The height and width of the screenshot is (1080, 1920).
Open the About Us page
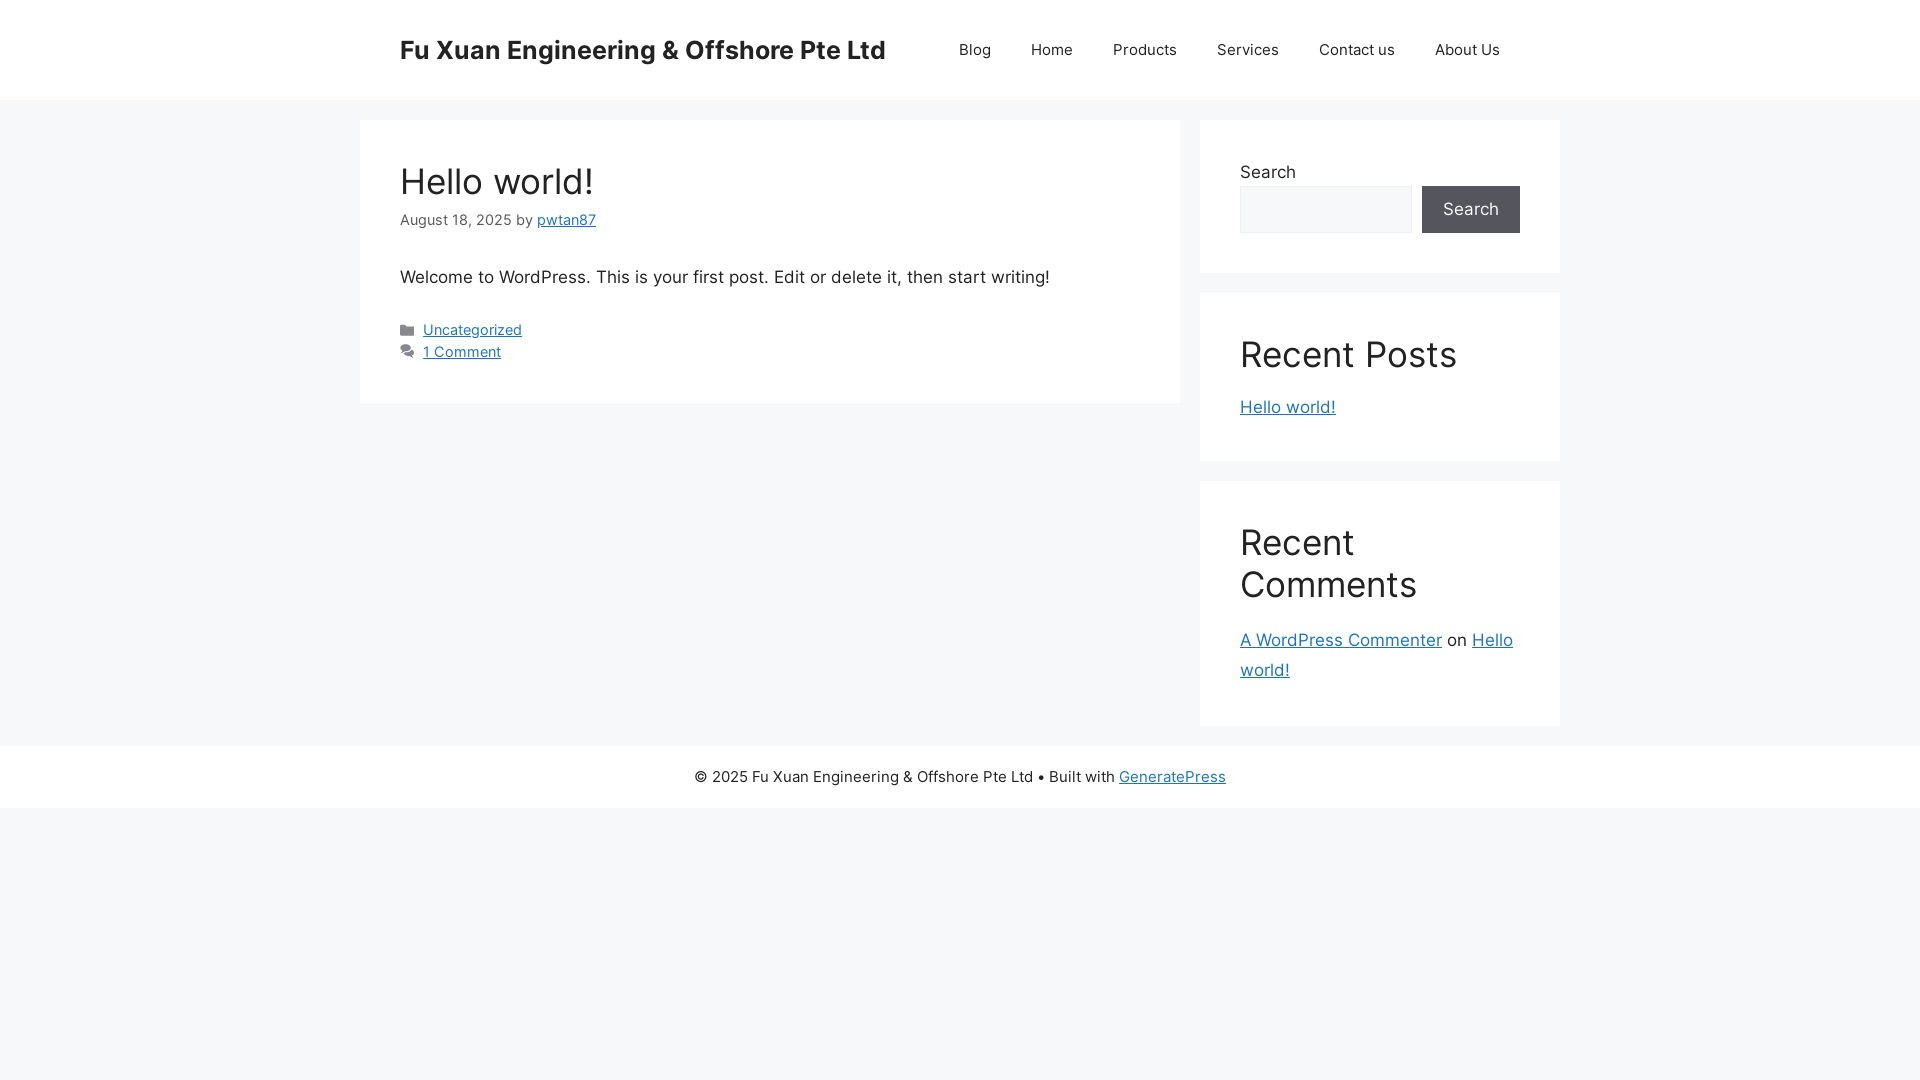[1467, 50]
